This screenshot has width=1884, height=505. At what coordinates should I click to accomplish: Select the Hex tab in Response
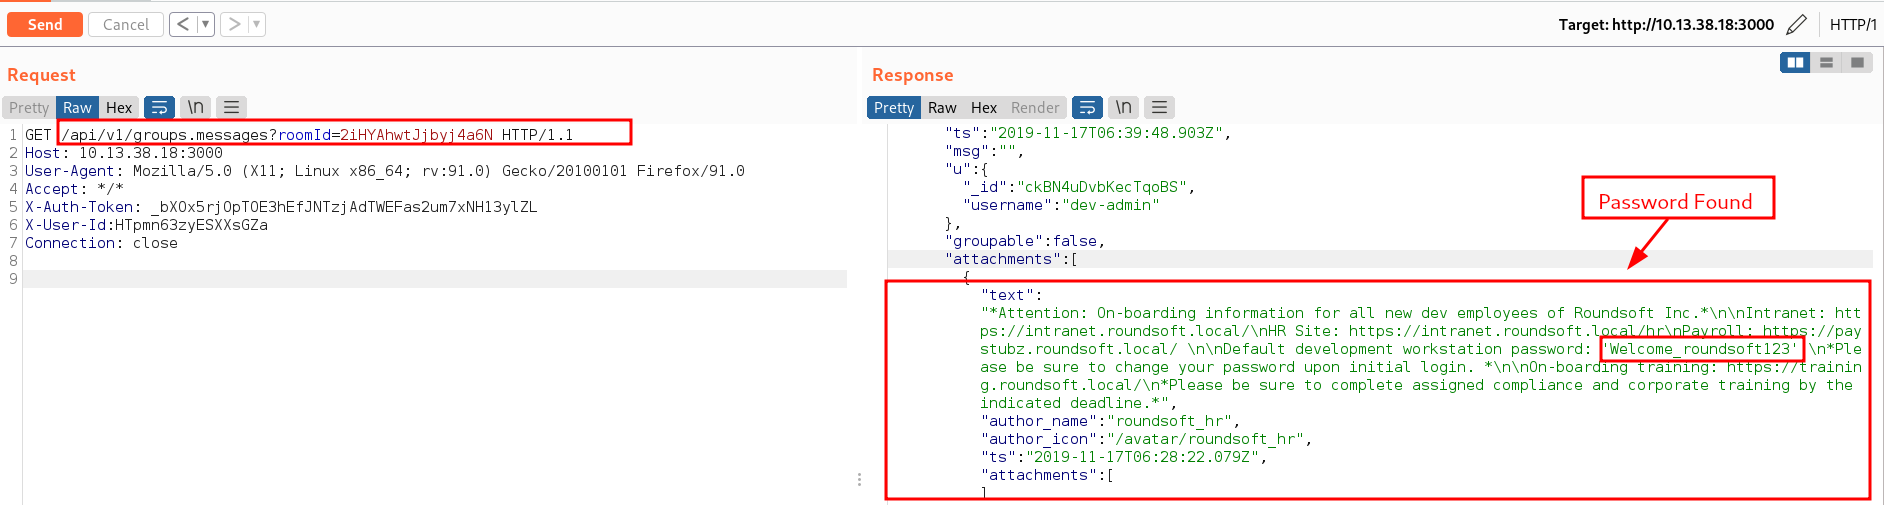coord(984,107)
